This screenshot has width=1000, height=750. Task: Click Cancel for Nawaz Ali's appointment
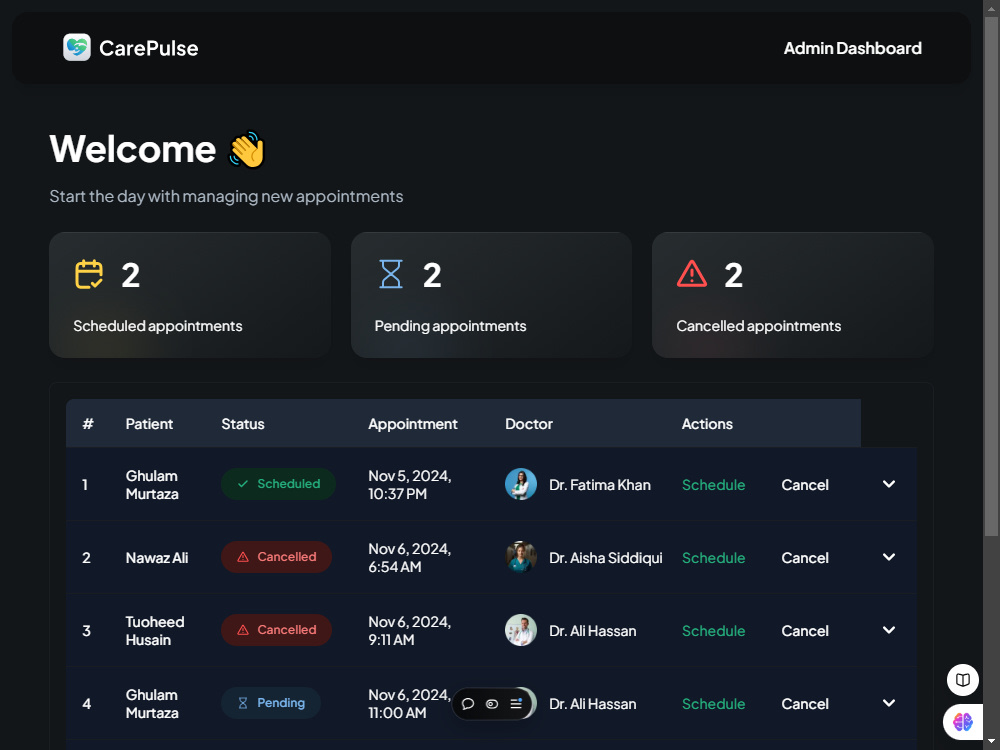[x=805, y=558]
